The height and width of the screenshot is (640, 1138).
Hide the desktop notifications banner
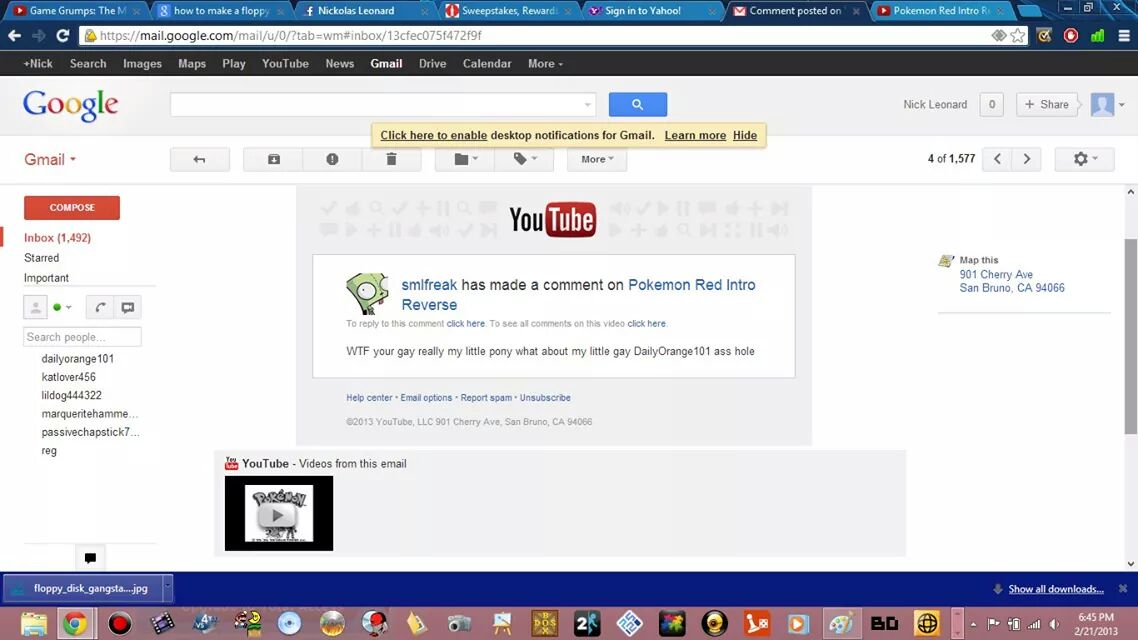745,135
